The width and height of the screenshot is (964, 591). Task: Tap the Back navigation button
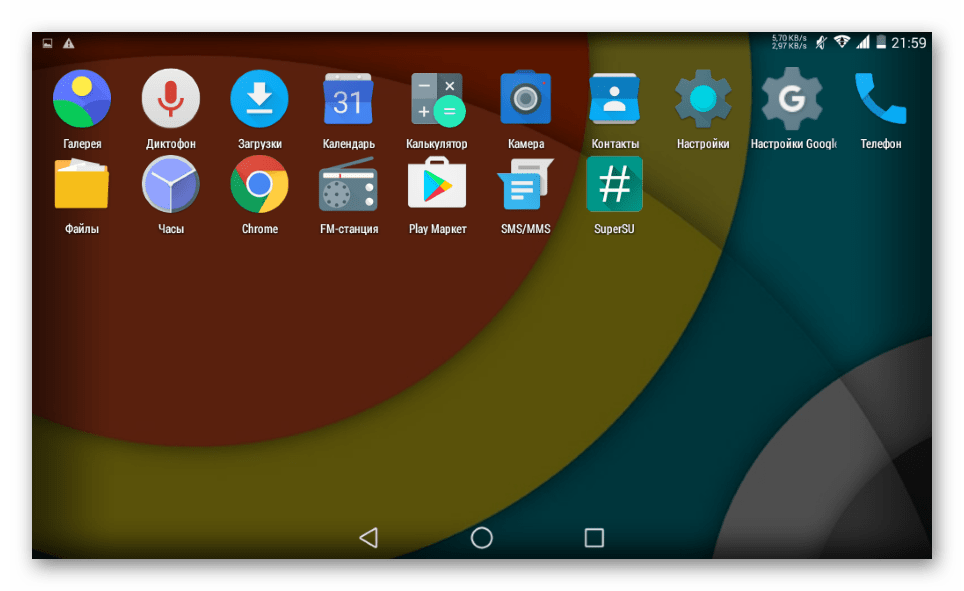coord(369,538)
